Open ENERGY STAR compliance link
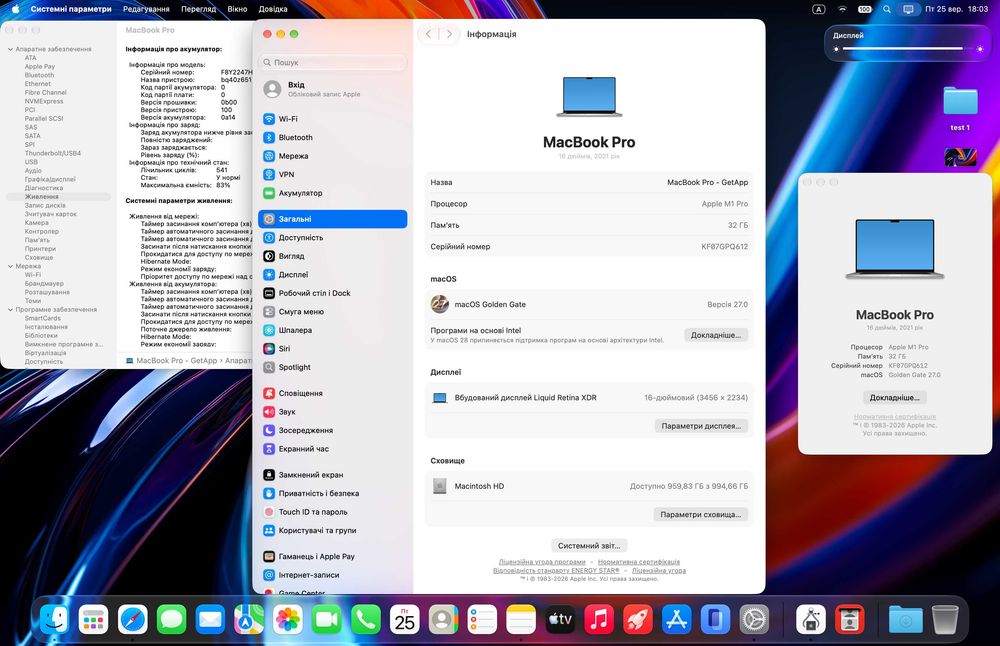 pyautogui.click(x=556, y=570)
